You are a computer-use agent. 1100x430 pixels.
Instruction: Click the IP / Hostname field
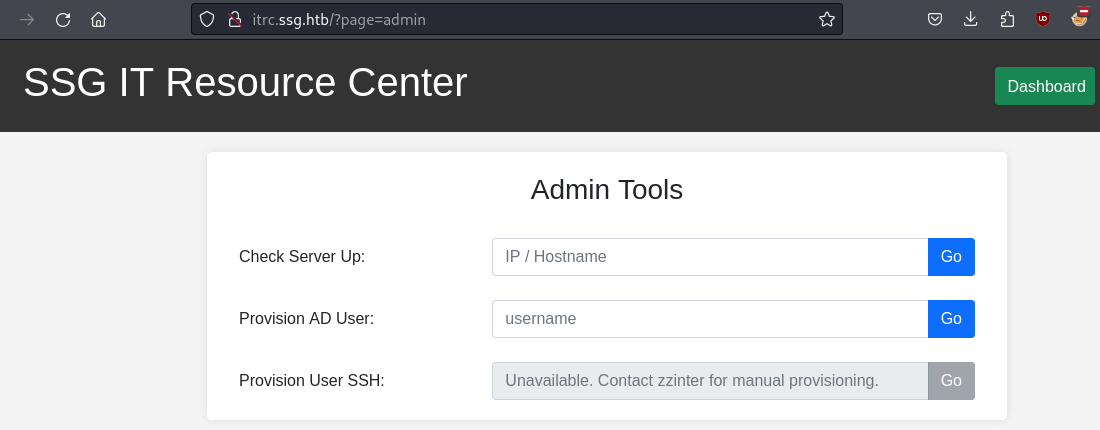coord(710,257)
